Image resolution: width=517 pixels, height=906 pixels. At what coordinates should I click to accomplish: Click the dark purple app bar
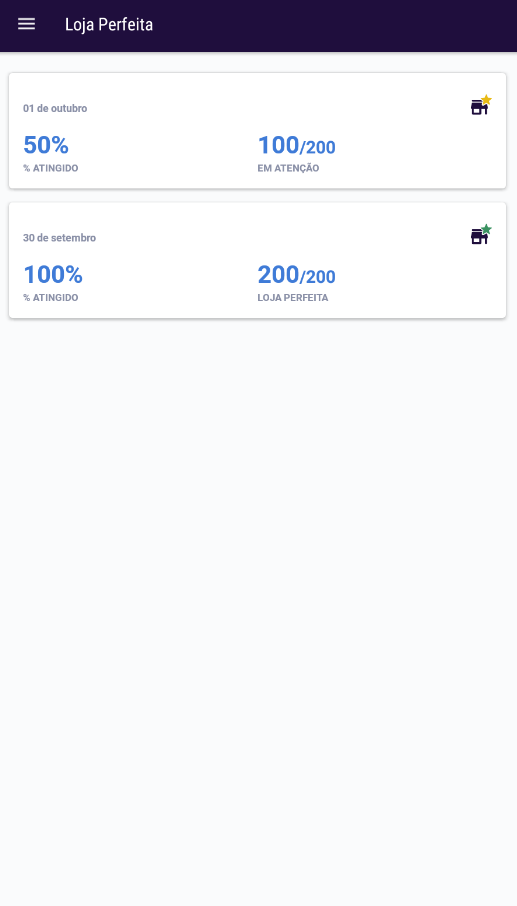(258, 26)
